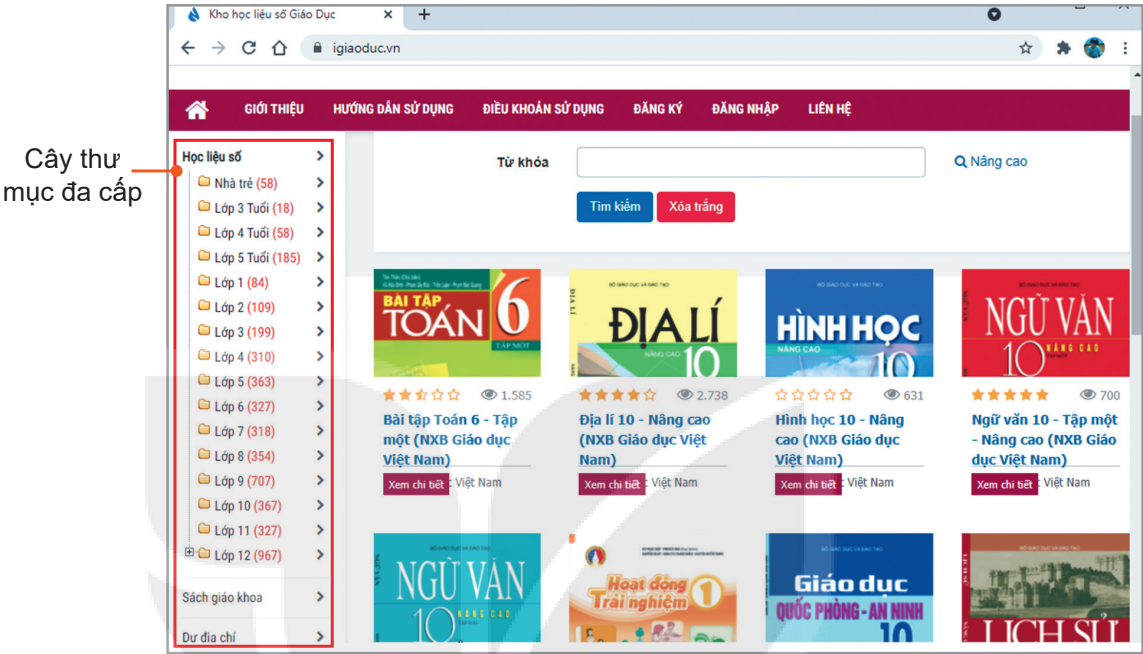Screen dimensions: 1143x654
Task: Expand the Lớp 3 Tuổi (18) chevron
Action: (320, 208)
